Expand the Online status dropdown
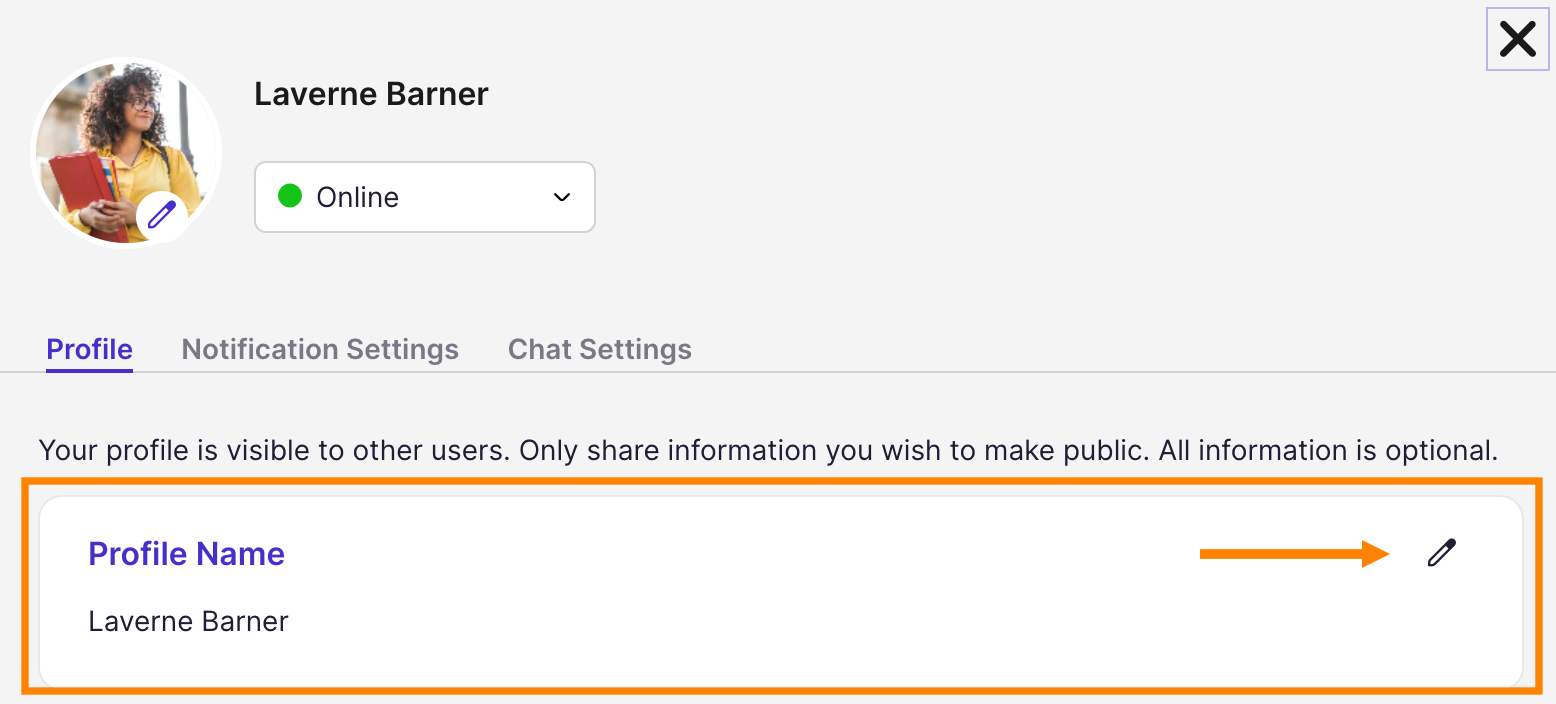The height and width of the screenshot is (704, 1556). tap(424, 196)
